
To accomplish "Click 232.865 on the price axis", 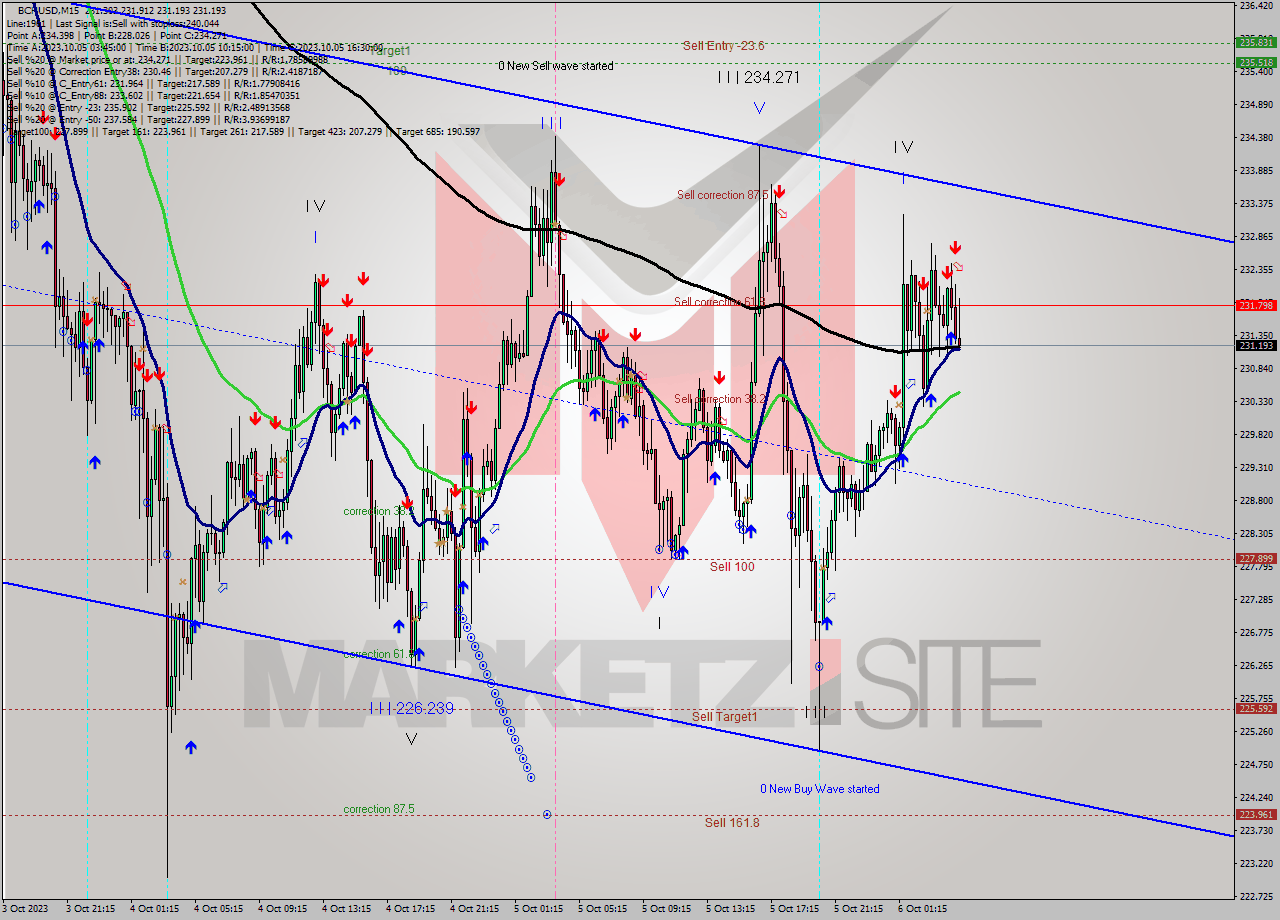I will point(1255,236).
